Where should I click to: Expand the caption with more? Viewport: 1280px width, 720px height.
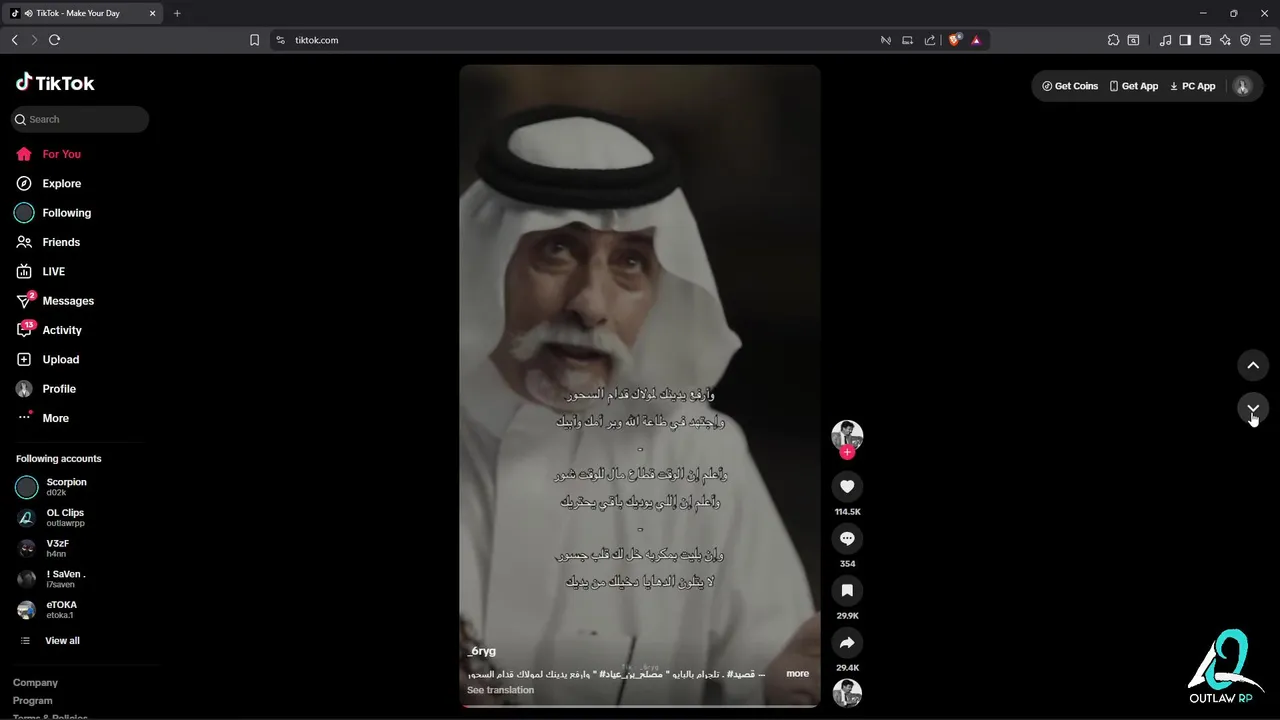pyautogui.click(x=797, y=673)
